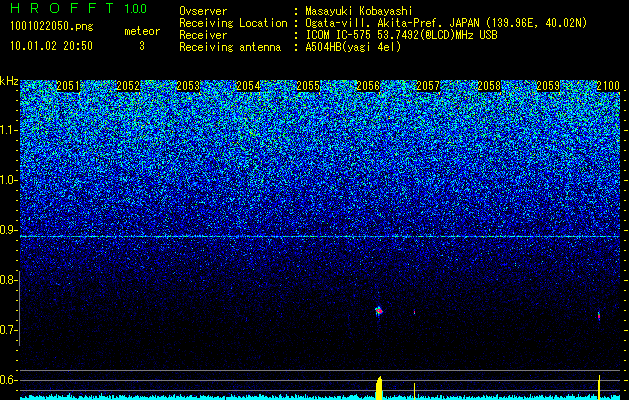Click the 'Receiving antenna' label
Image resolution: width=629 pixels, height=400 pixels.
pos(230,47)
